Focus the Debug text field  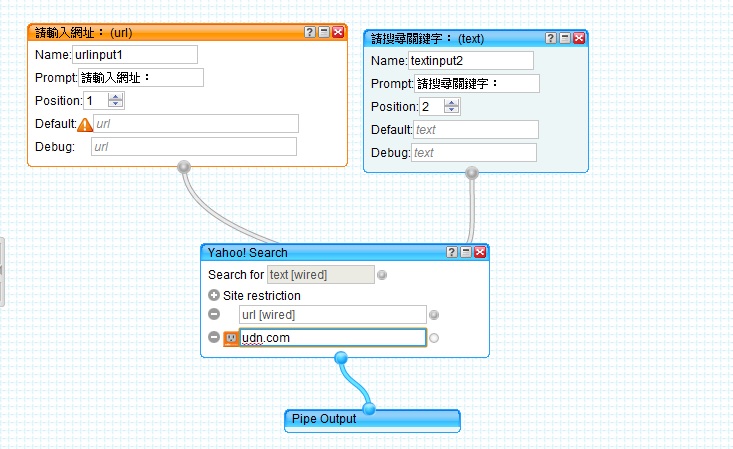(474, 152)
